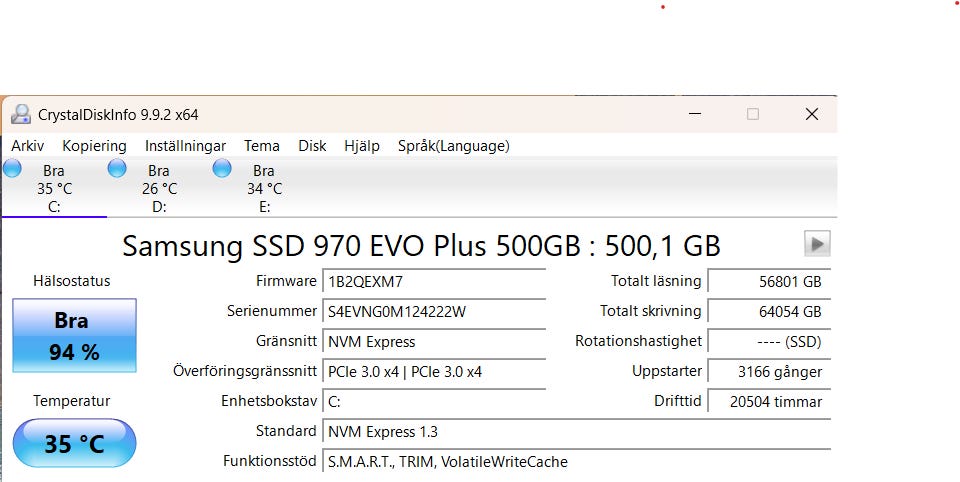
Task: Click the Hälsostatus label
Action: point(72,281)
